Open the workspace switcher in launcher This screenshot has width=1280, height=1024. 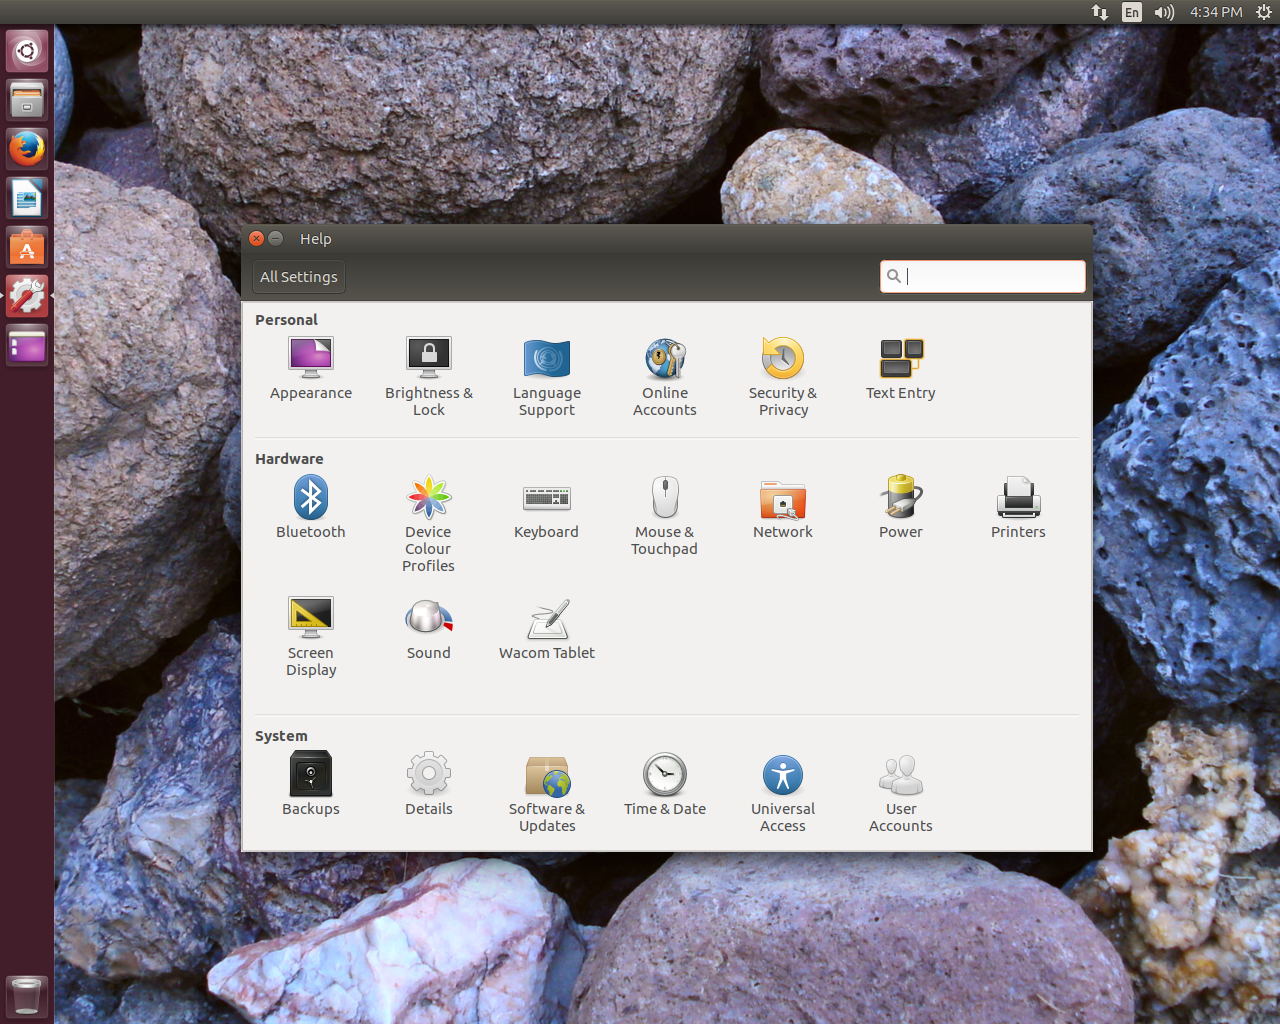tap(27, 346)
